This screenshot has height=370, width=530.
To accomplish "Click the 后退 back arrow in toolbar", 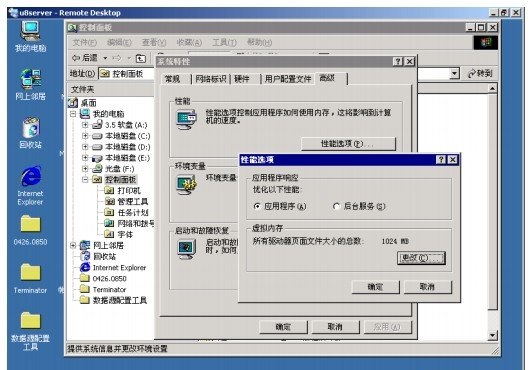I will pos(85,58).
